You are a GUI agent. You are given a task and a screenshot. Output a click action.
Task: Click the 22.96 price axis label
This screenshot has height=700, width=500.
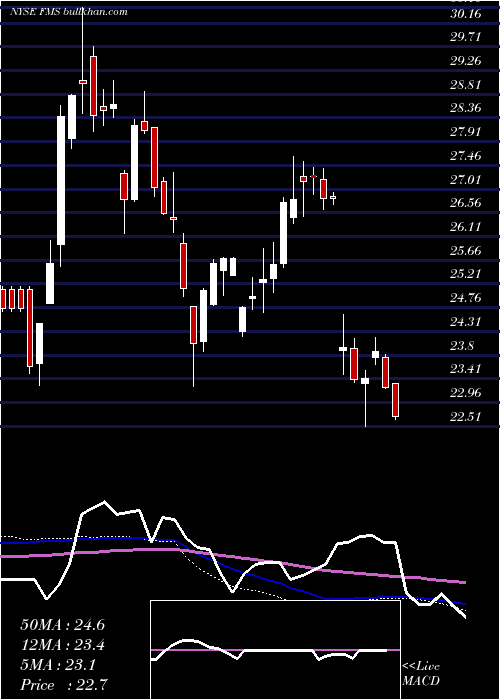pos(466,392)
